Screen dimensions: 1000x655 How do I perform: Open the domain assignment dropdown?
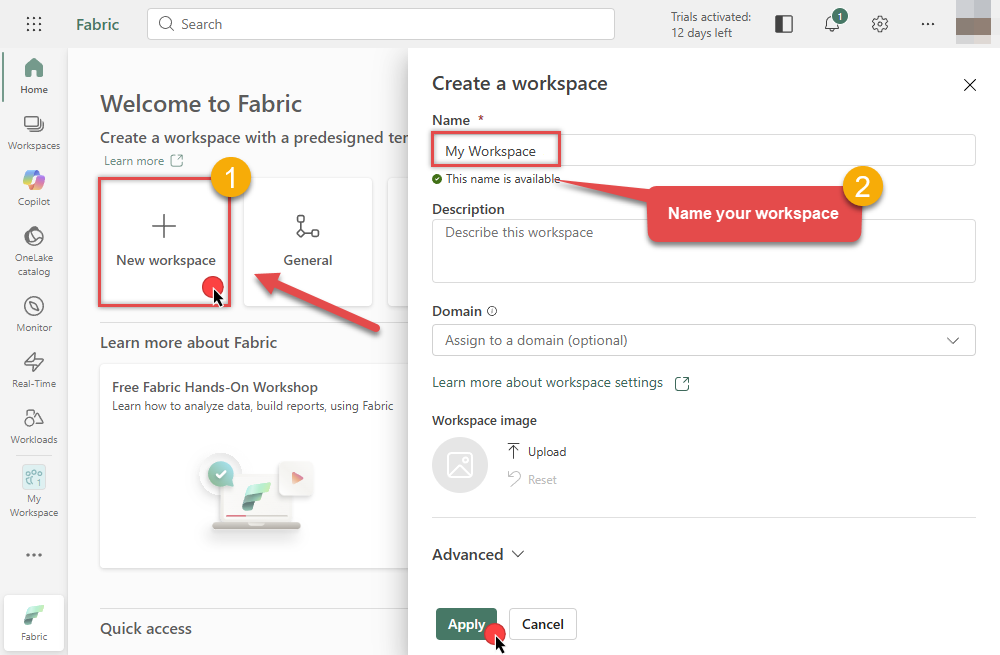pyautogui.click(x=704, y=340)
